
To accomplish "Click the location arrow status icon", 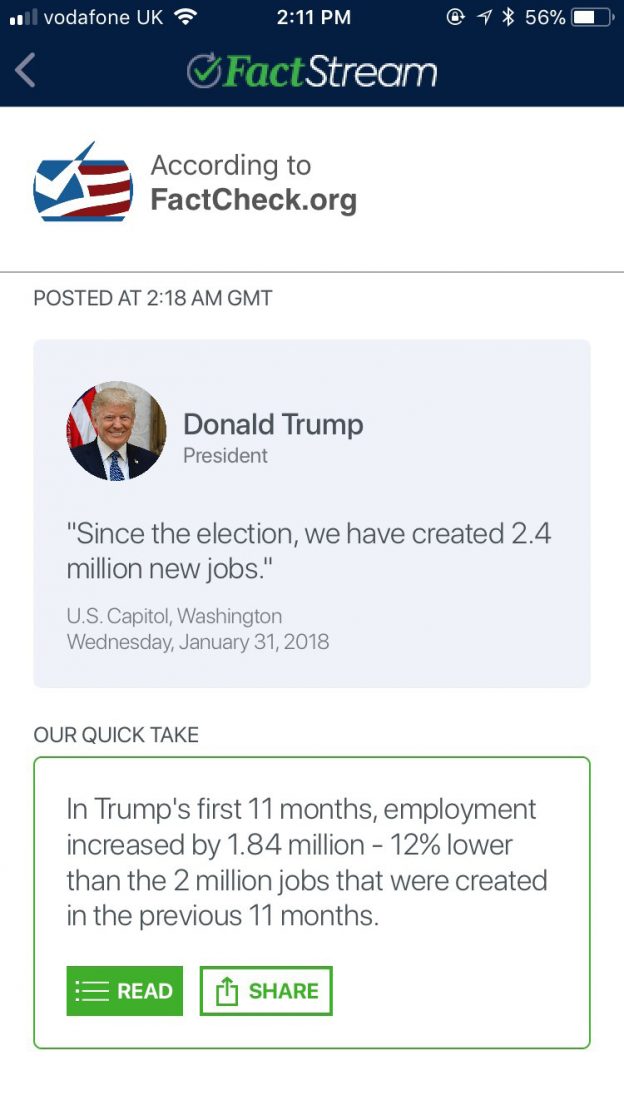I will pos(484,17).
